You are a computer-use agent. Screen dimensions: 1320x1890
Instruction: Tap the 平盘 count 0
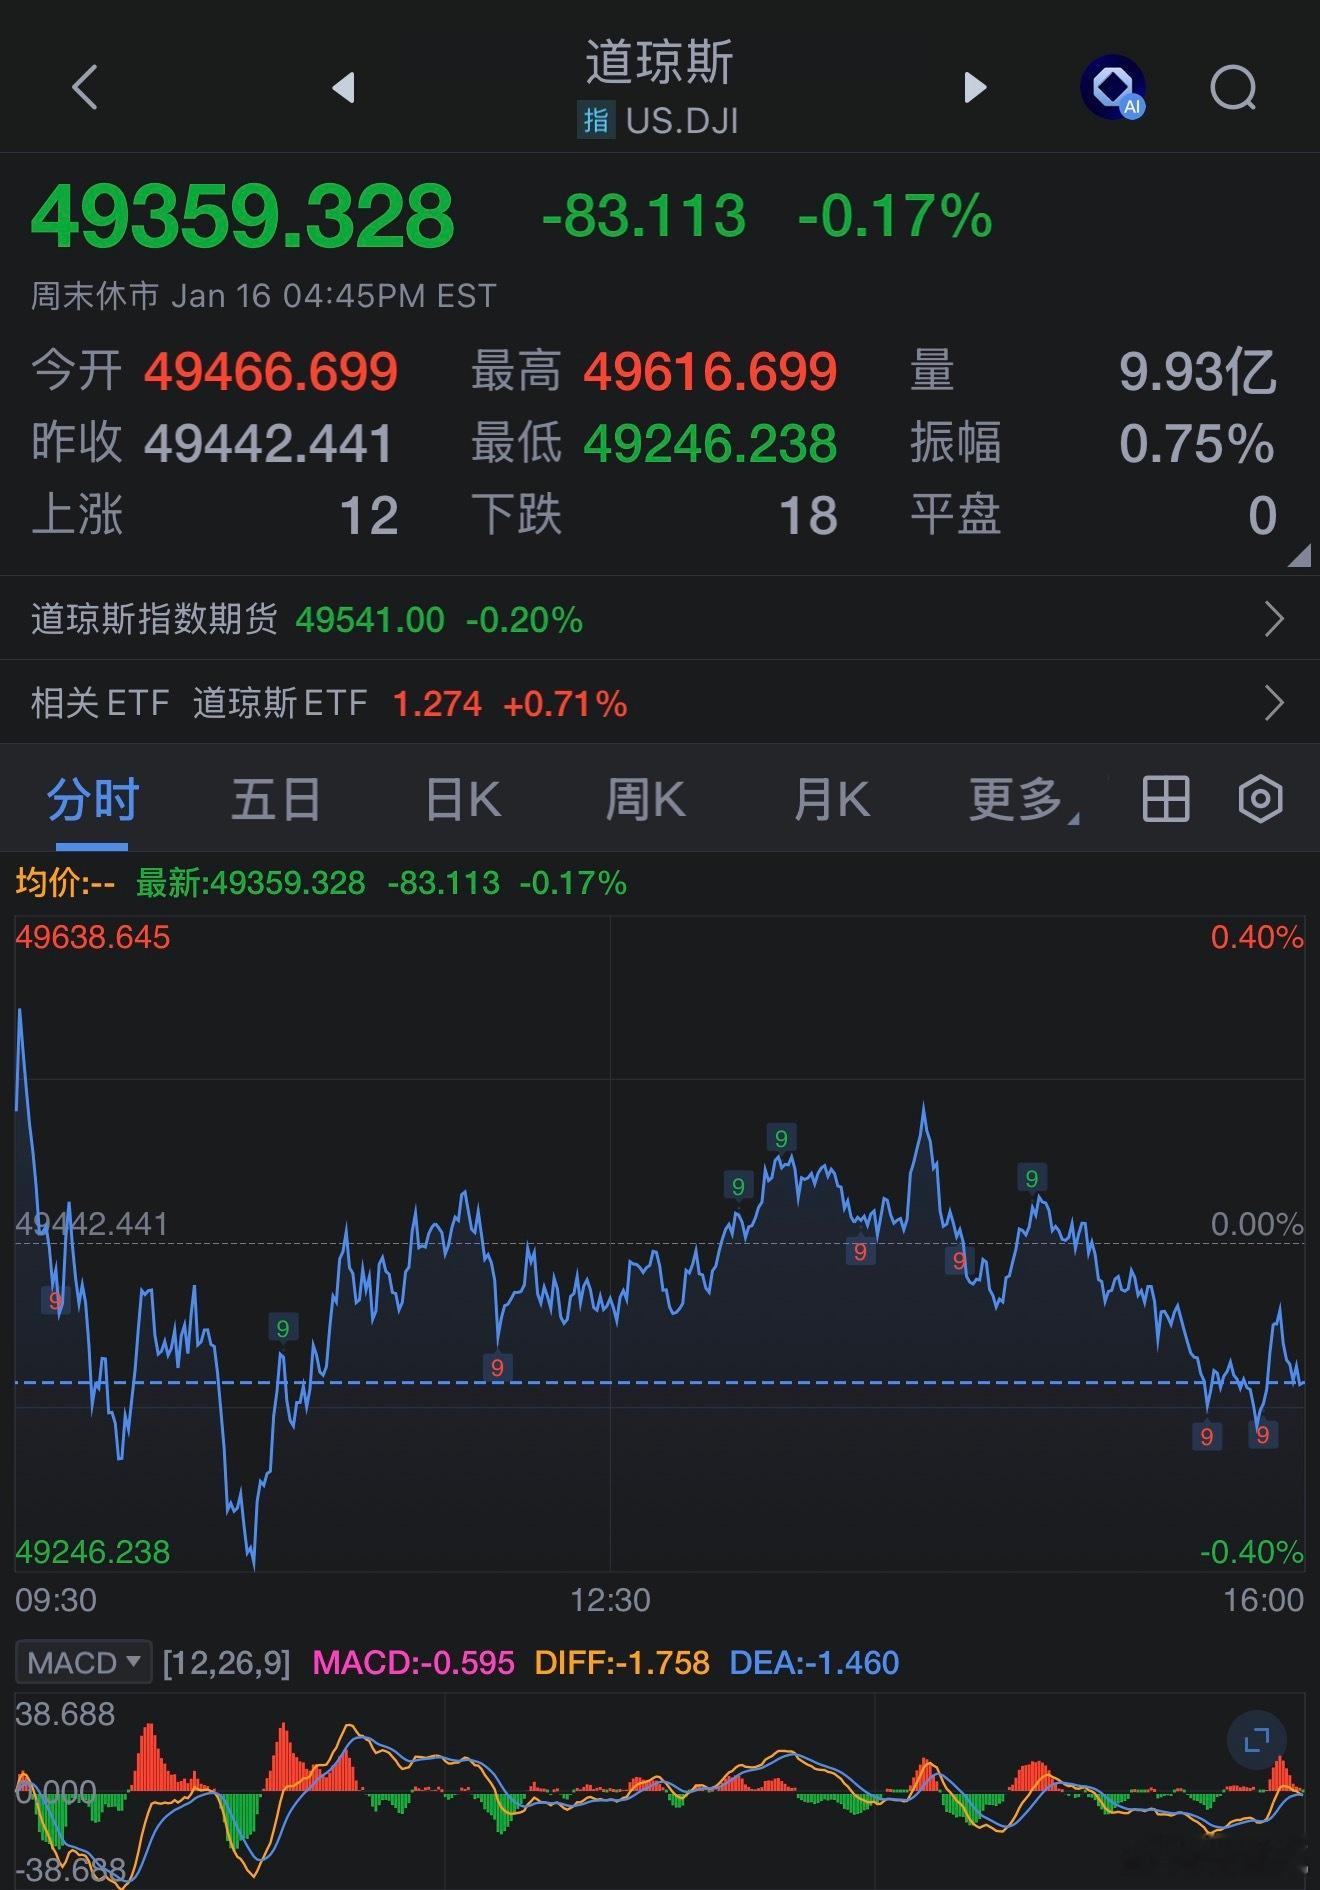(x=1263, y=515)
